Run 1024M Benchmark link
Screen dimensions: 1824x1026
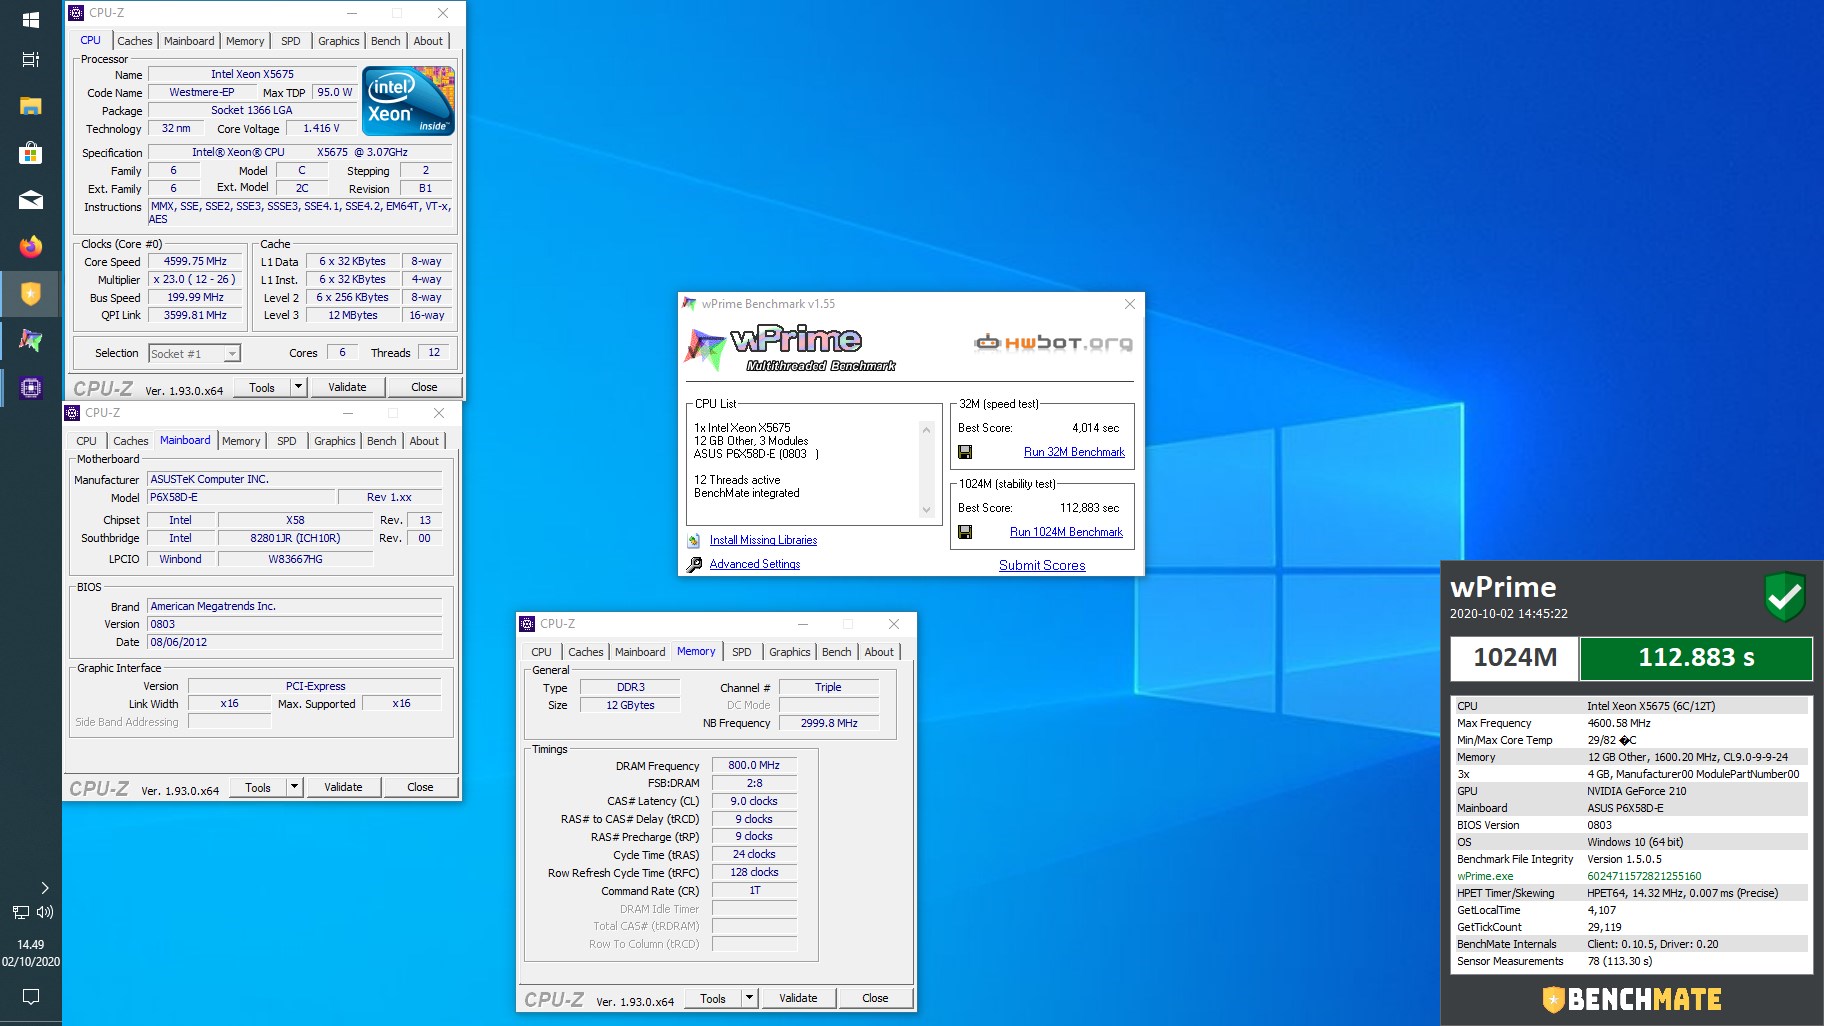click(x=1066, y=532)
